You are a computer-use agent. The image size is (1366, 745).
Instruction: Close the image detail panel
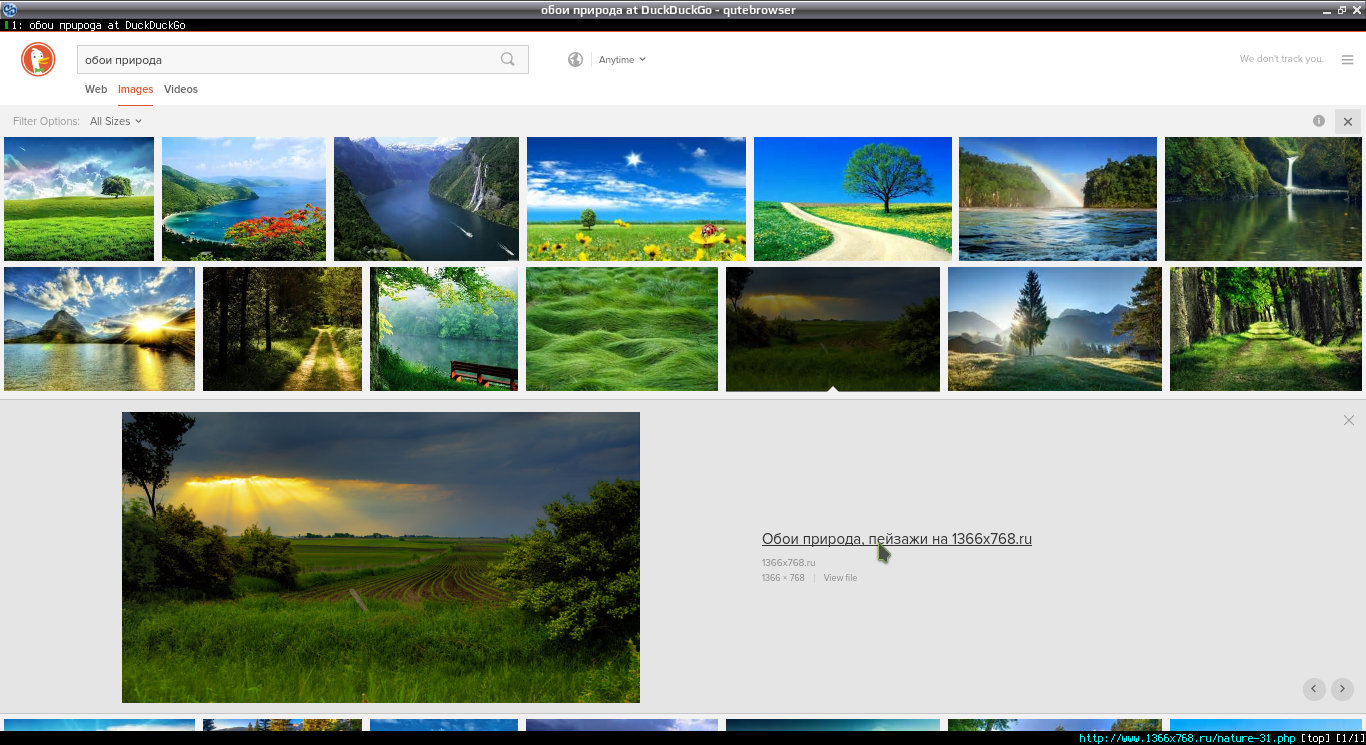[x=1349, y=420]
